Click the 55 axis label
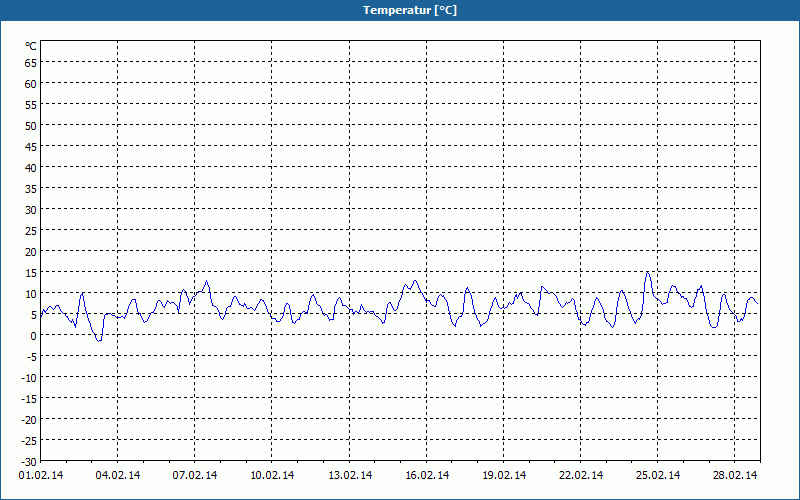 click(31, 105)
